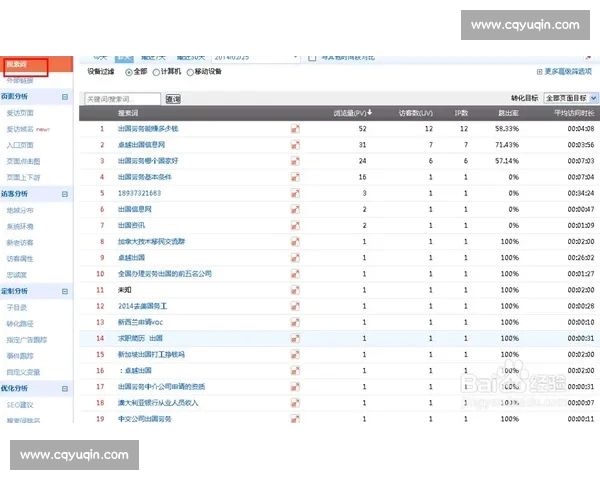The image size is (600, 480).
Task: Open the 出国劳务基本条件 keyword link
Action: tap(147, 177)
